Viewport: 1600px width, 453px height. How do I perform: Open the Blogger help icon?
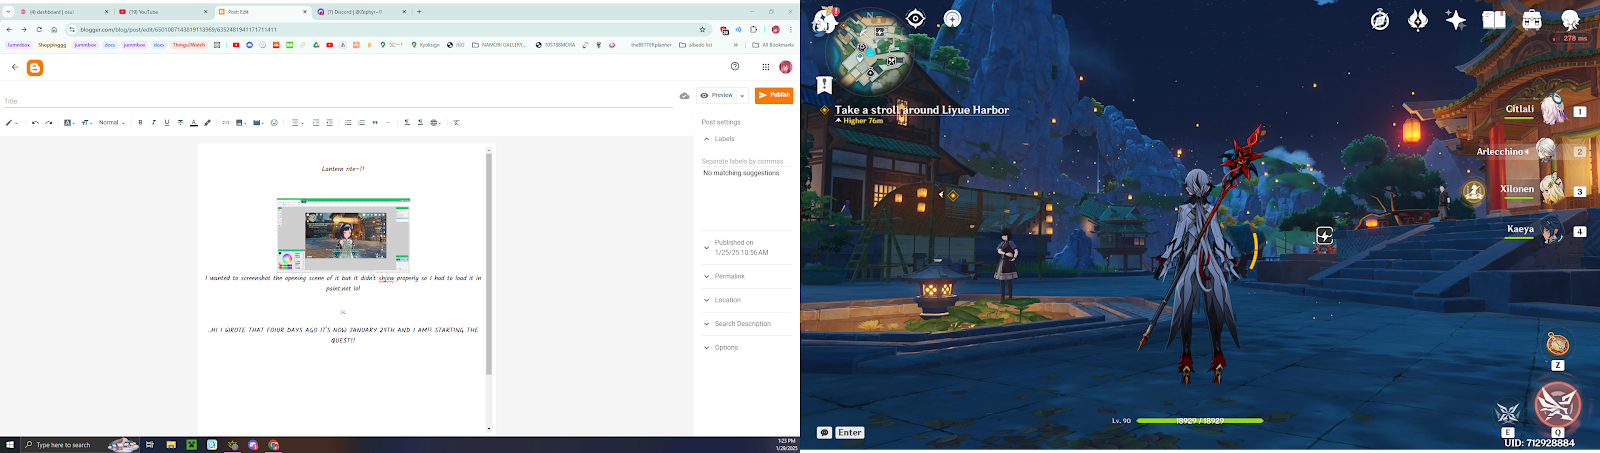tap(735, 67)
